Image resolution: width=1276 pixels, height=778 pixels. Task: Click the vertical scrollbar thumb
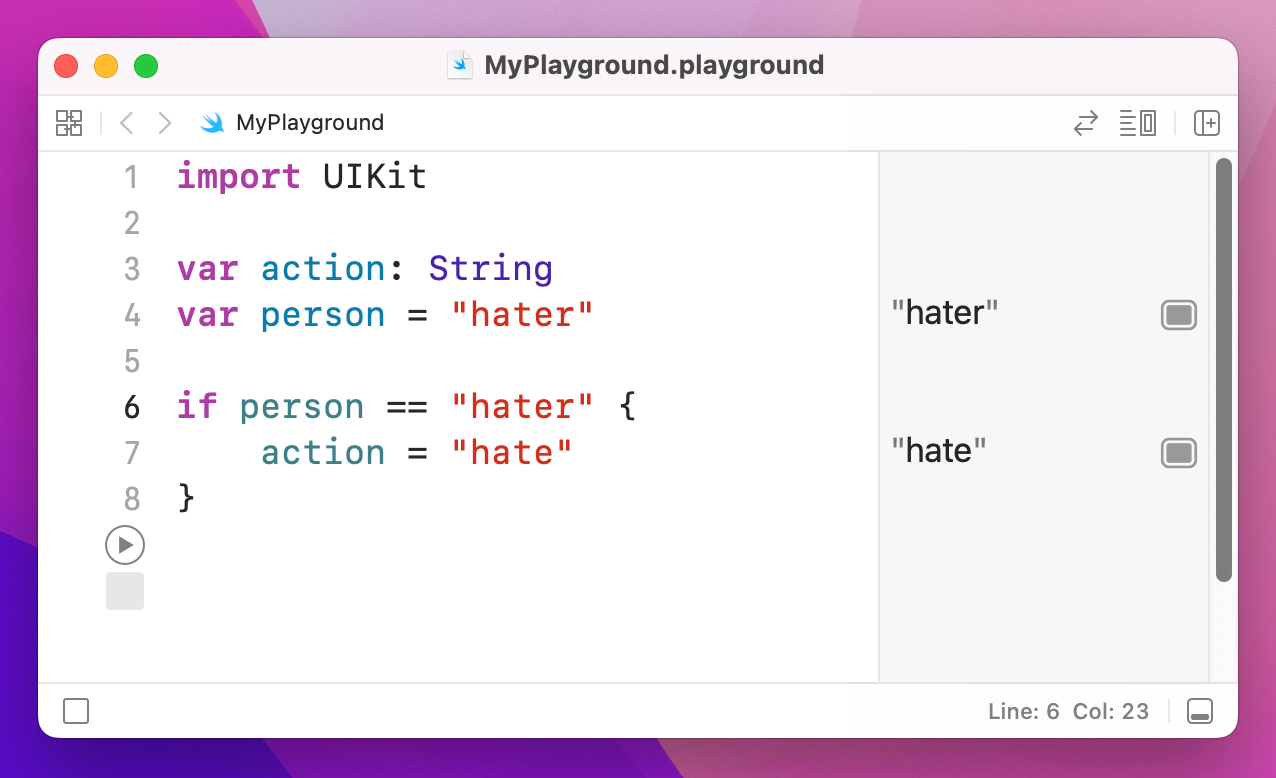(x=1223, y=370)
